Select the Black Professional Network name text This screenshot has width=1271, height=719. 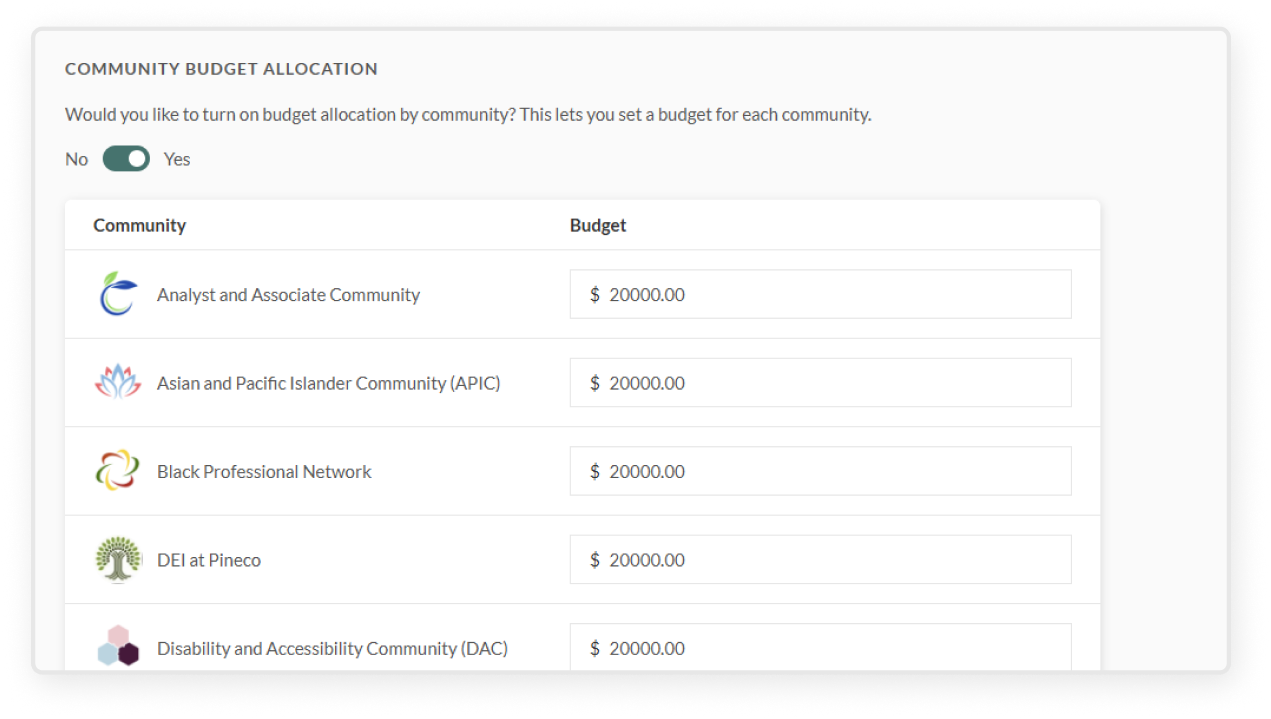click(264, 471)
